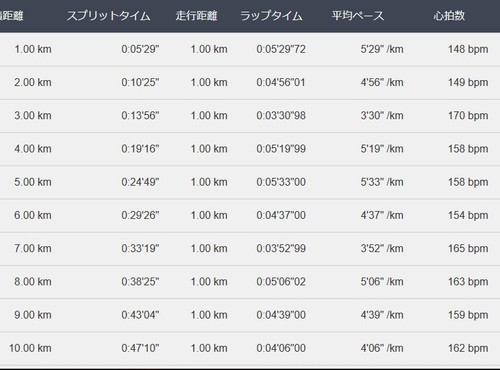This screenshot has height=370, width=500.
Task: Select the ラップタイム column header
Action: (x=271, y=16)
